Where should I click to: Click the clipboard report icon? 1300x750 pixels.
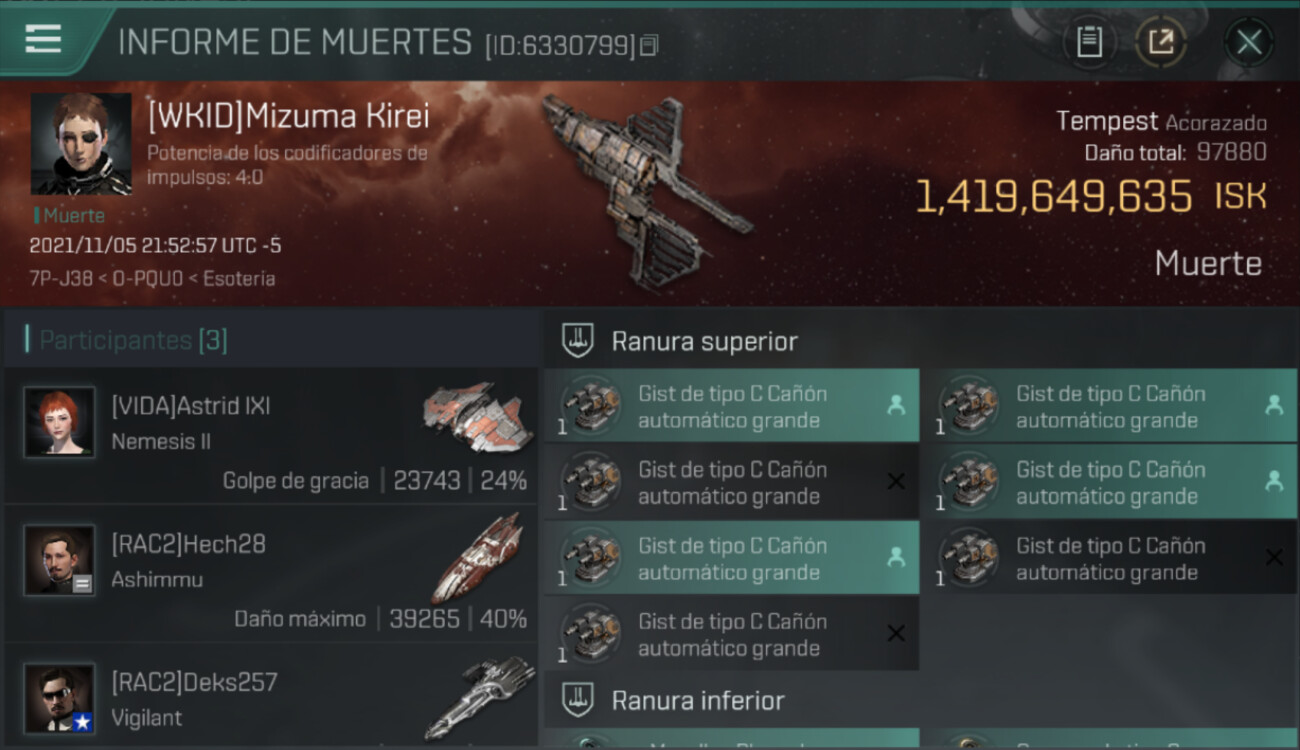(1089, 42)
